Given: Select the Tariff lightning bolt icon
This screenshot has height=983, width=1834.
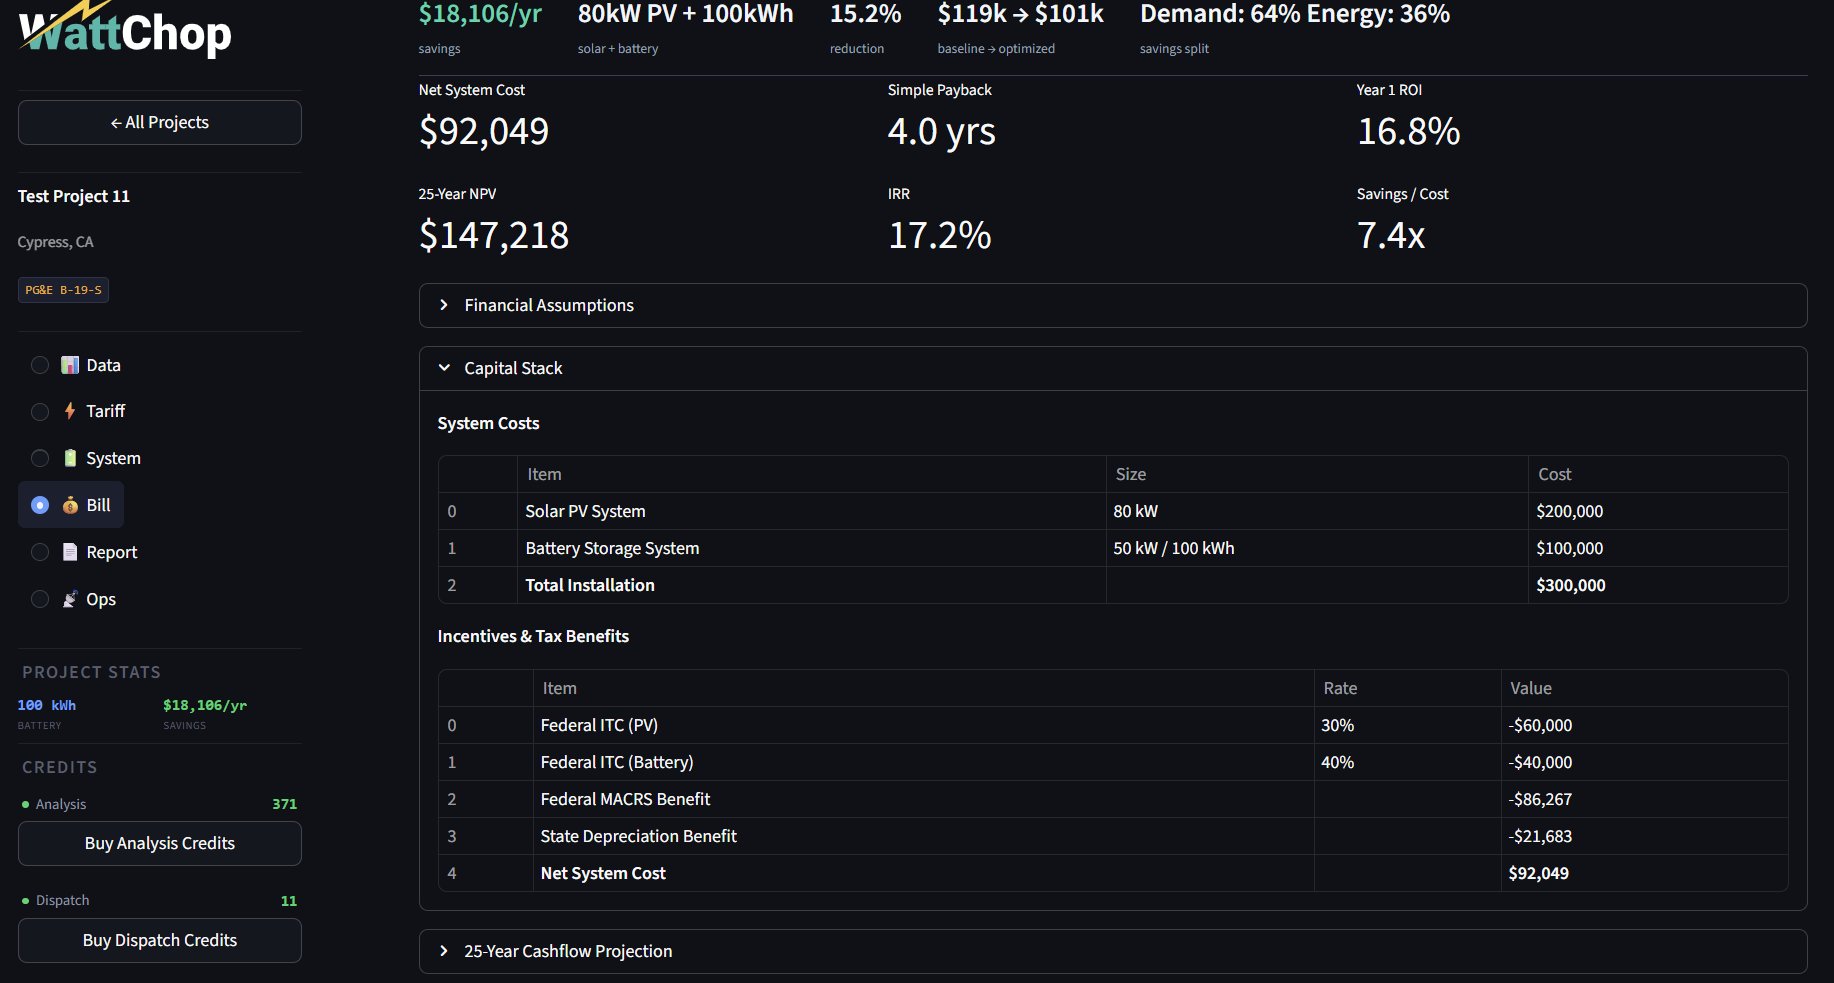Looking at the screenshot, I should tap(70, 411).
